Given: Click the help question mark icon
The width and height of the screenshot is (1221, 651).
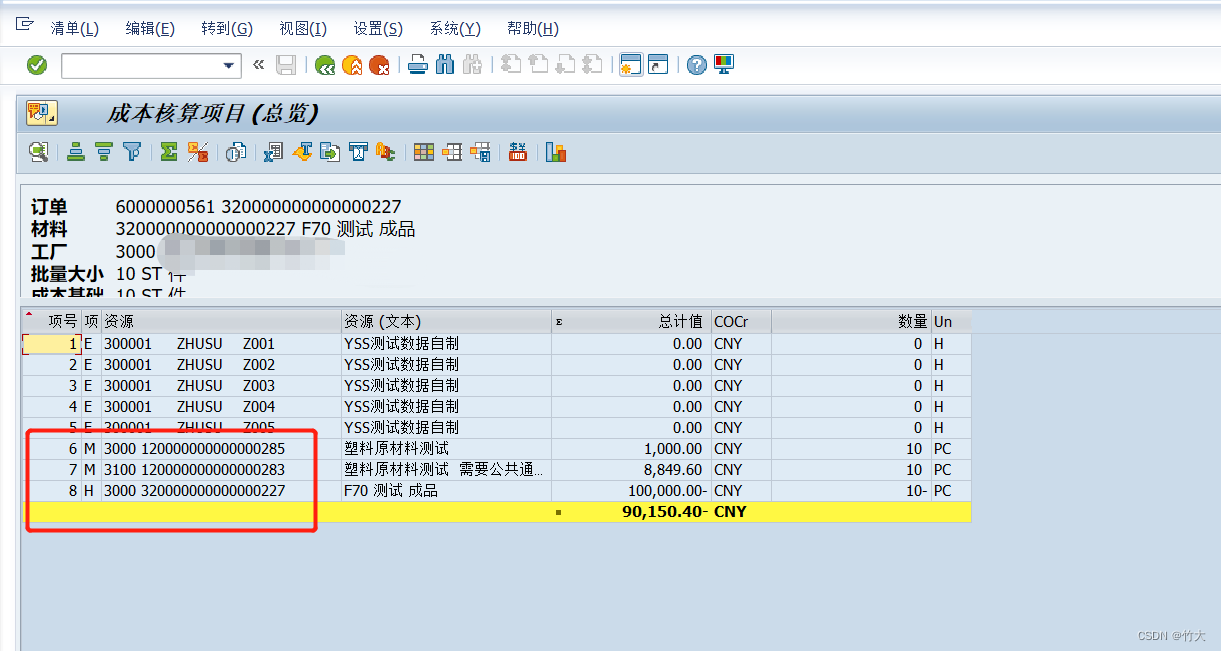Looking at the screenshot, I should pos(695,64).
